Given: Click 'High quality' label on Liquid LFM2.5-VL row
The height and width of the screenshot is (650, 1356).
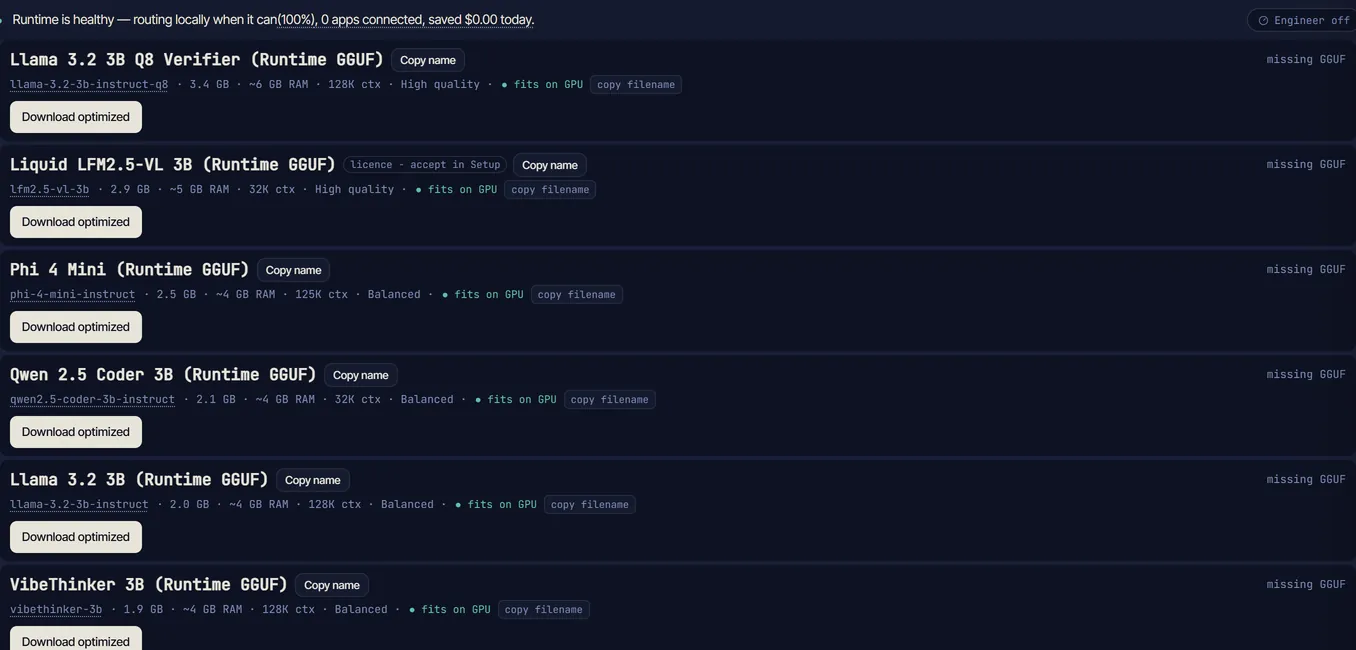Looking at the screenshot, I should click(354, 190).
